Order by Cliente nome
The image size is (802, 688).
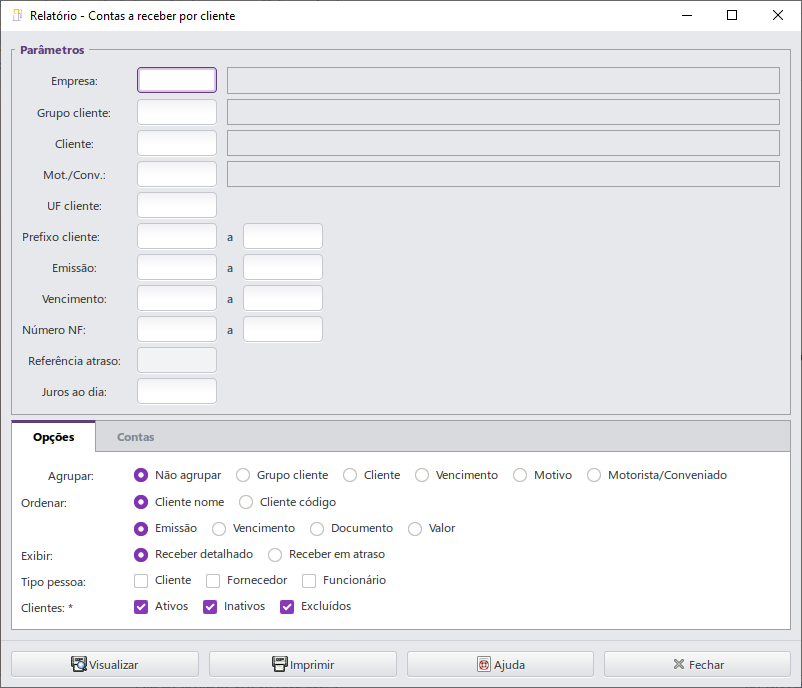pyautogui.click(x=141, y=502)
